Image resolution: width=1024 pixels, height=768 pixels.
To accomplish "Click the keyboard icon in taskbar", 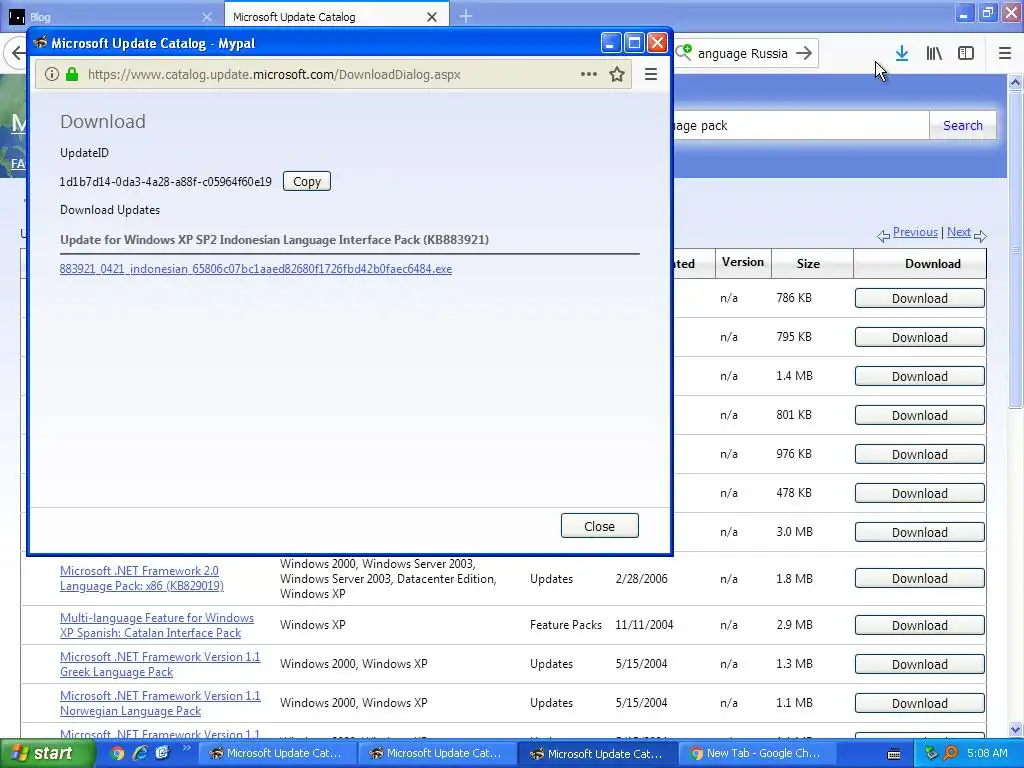I will click(x=894, y=754).
